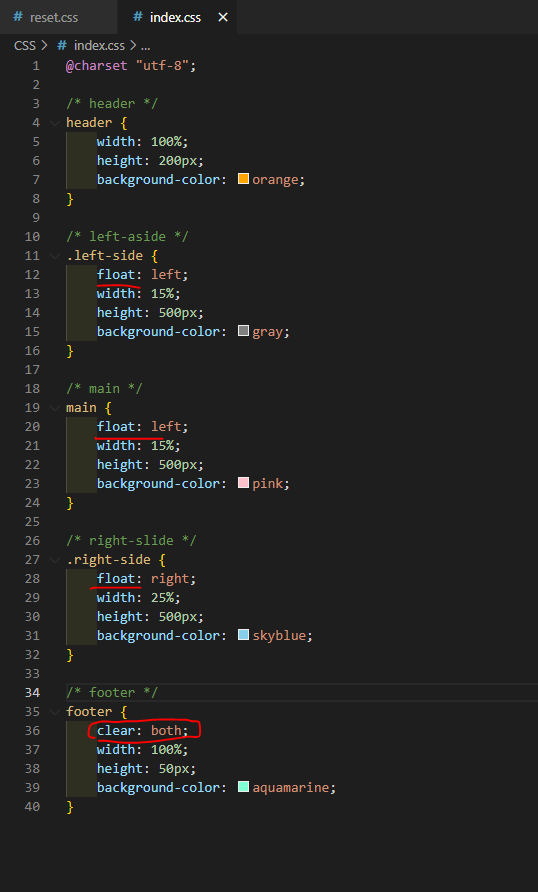Image resolution: width=538 pixels, height=892 pixels.
Task: Collapse the .right-side rule fold arrow
Action: coord(55,559)
